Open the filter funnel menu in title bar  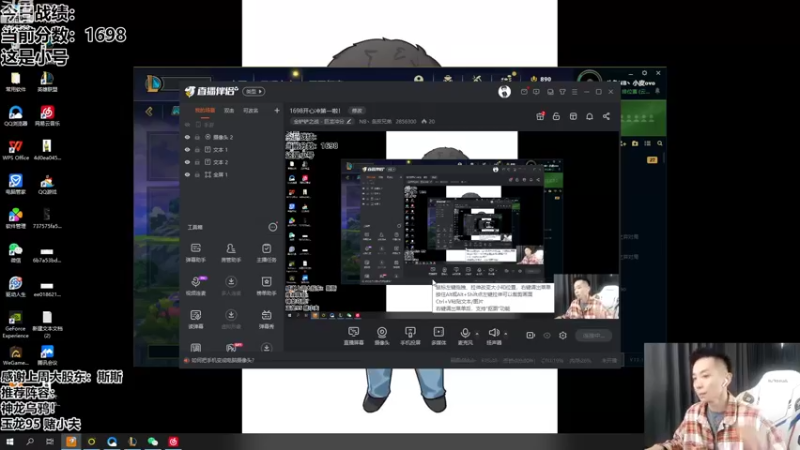point(562,92)
